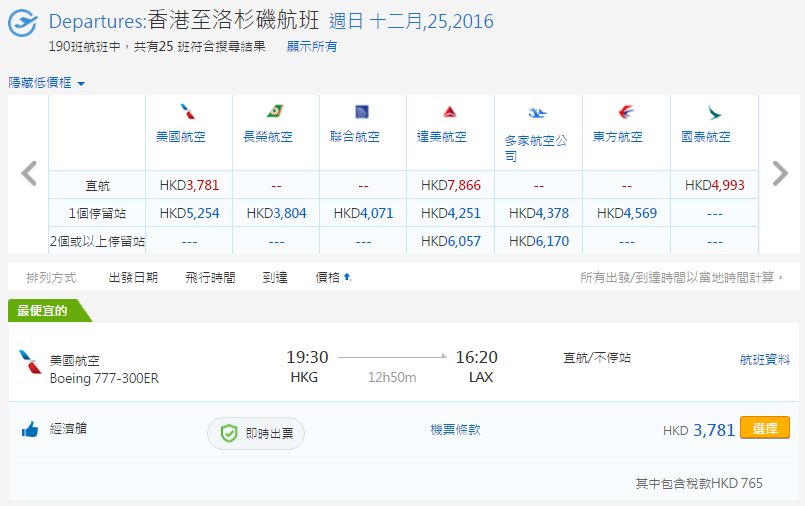Click the one-stop fare HKD4,071
This screenshot has height=506, width=805.
coord(363,213)
